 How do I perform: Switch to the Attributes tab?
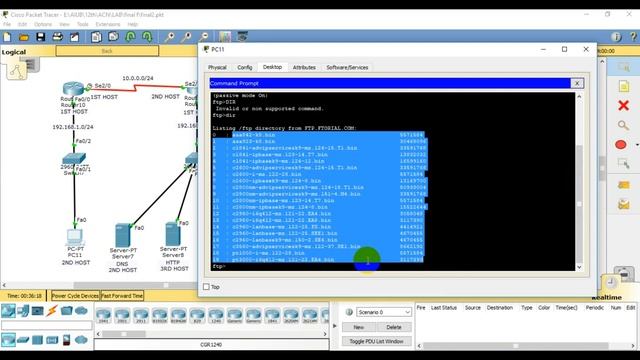[x=304, y=67]
